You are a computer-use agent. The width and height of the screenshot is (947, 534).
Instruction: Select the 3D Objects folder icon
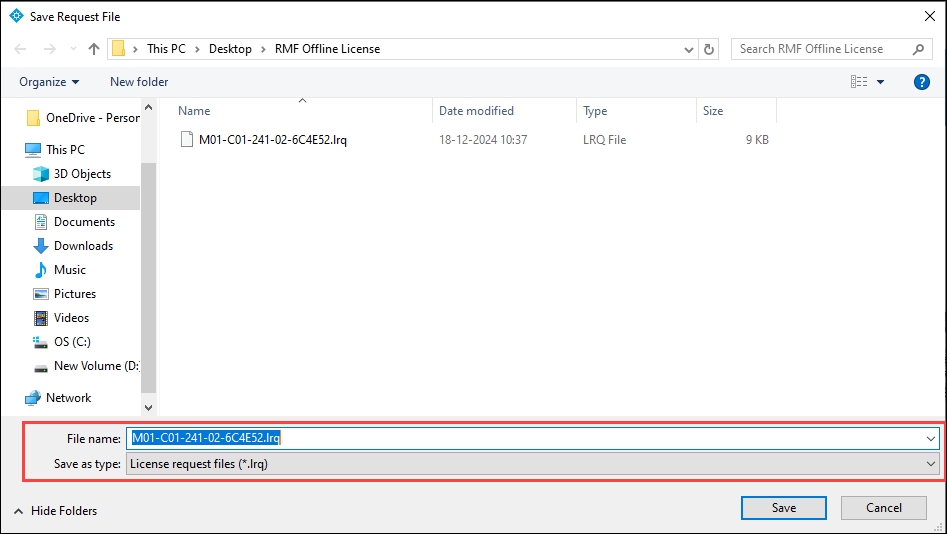tap(41, 174)
